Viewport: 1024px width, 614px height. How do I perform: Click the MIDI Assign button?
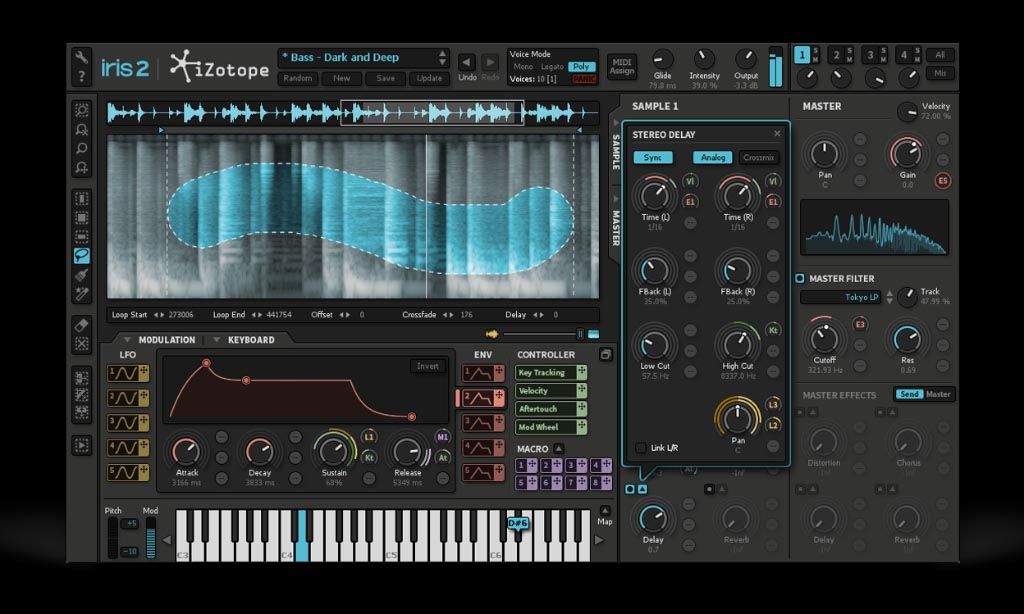[622, 67]
